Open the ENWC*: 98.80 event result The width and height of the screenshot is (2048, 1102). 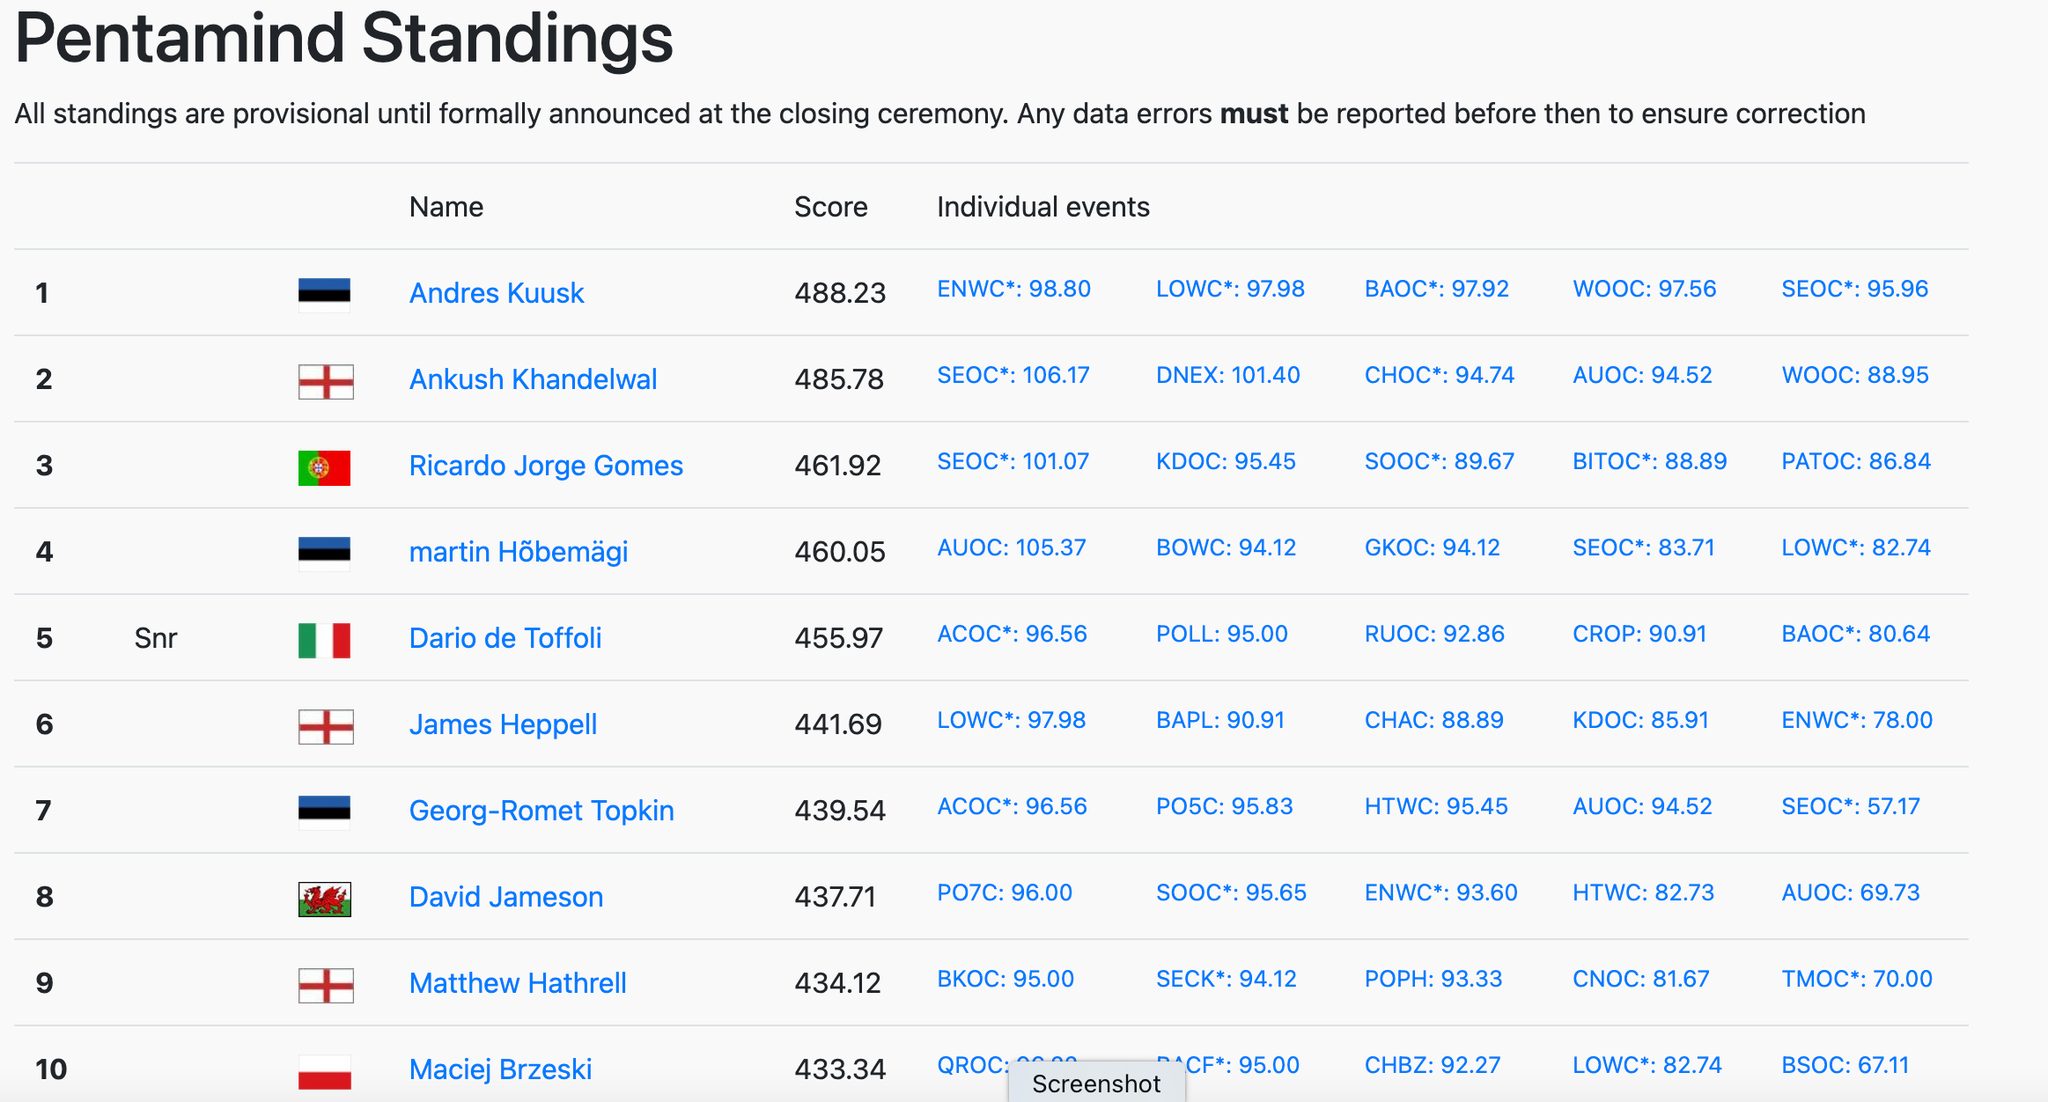(1013, 289)
